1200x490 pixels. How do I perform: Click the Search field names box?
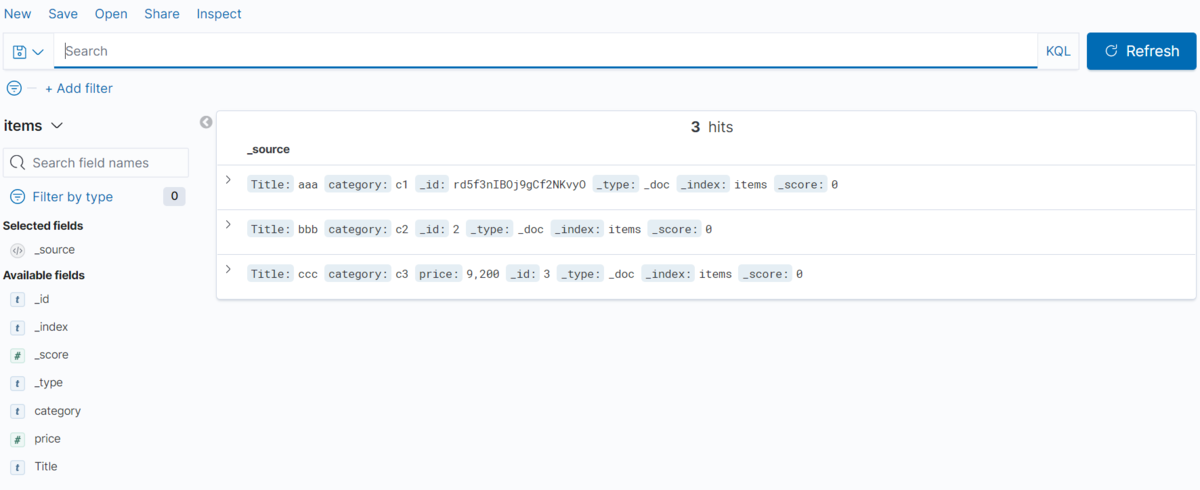point(96,163)
